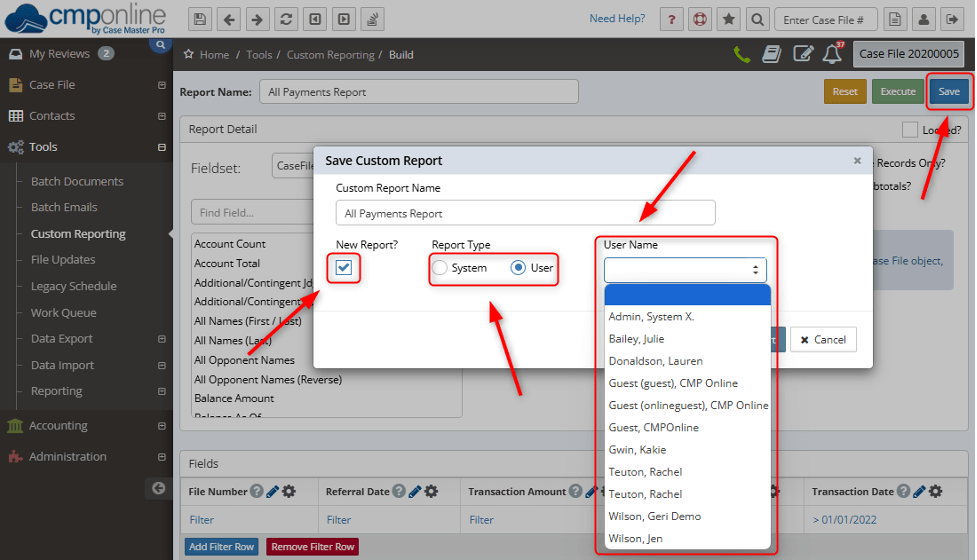
Task: Go back with the left arrow toolbar icon
Action: tap(229, 19)
